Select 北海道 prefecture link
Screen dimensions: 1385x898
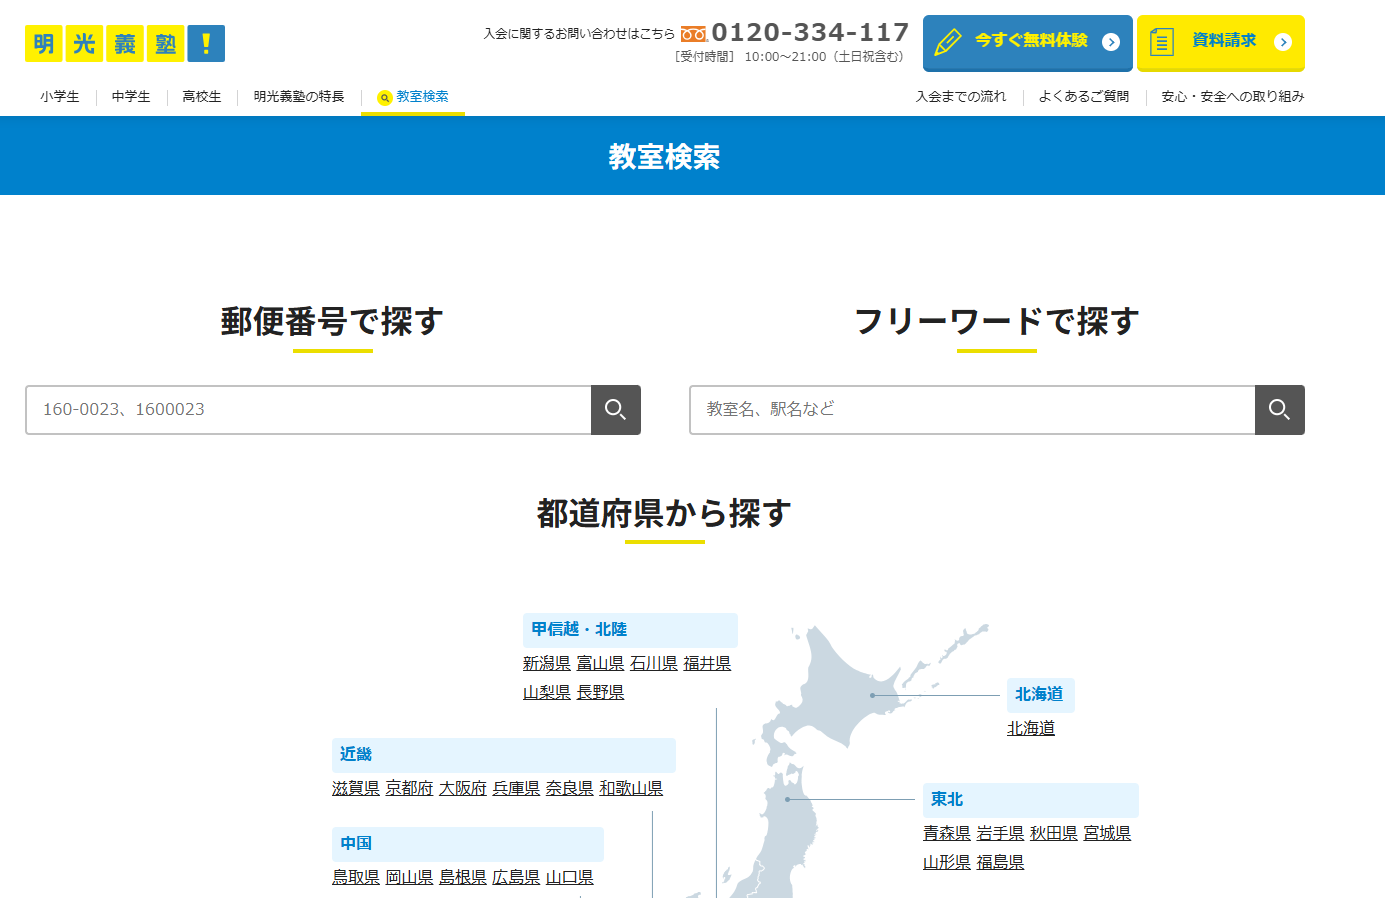coord(1031,729)
